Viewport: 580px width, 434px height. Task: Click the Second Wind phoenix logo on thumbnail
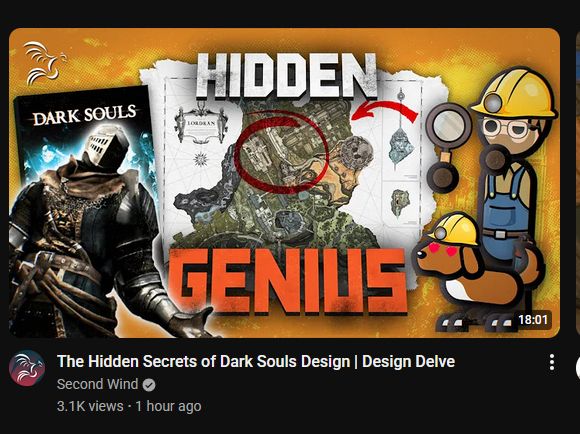[44, 63]
